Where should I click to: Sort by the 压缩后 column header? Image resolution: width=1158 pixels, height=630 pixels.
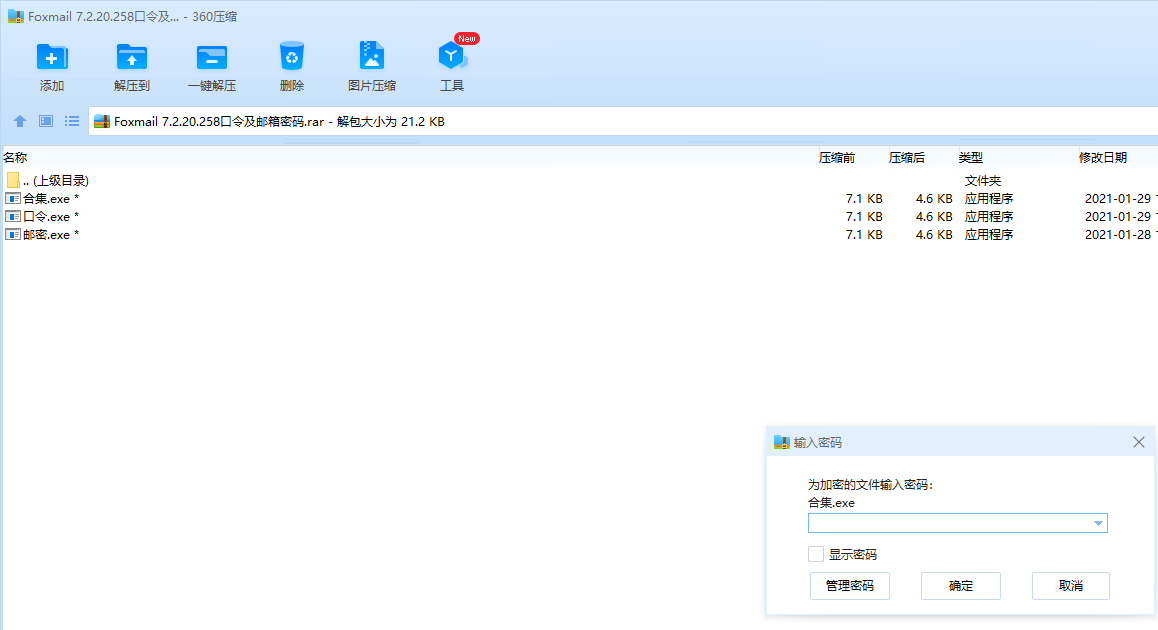(x=907, y=157)
